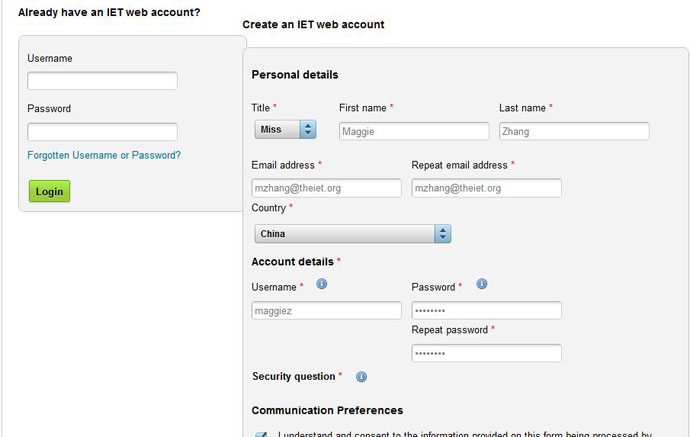
Task: Open the Security question info icon
Action: [361, 377]
